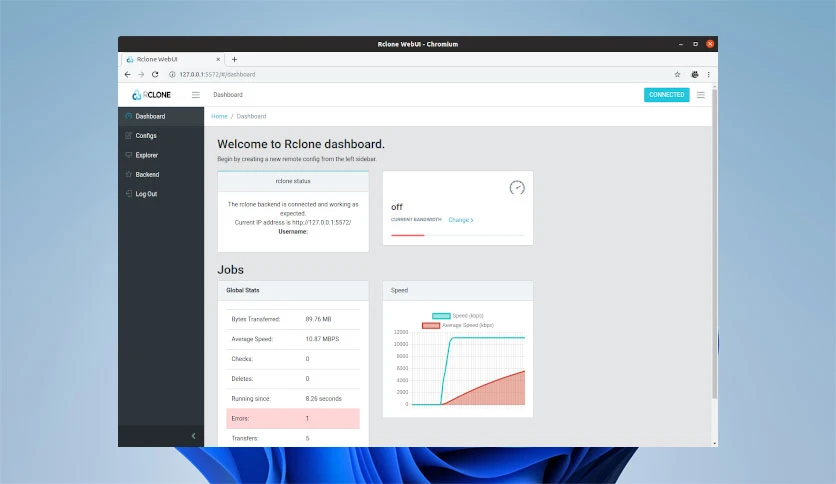Click the Rclone logo

point(151,95)
